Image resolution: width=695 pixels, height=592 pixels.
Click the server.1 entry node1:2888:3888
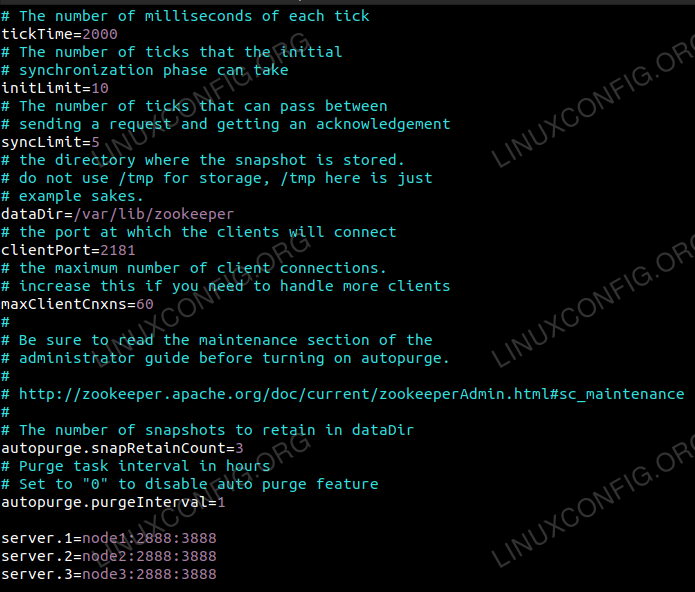[149, 538]
